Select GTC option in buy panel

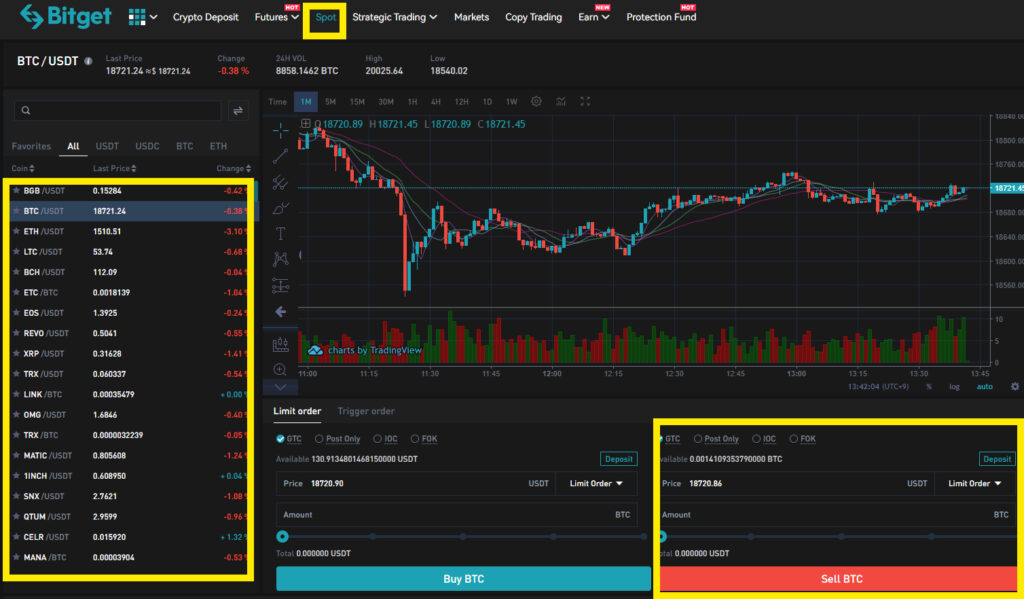289,439
